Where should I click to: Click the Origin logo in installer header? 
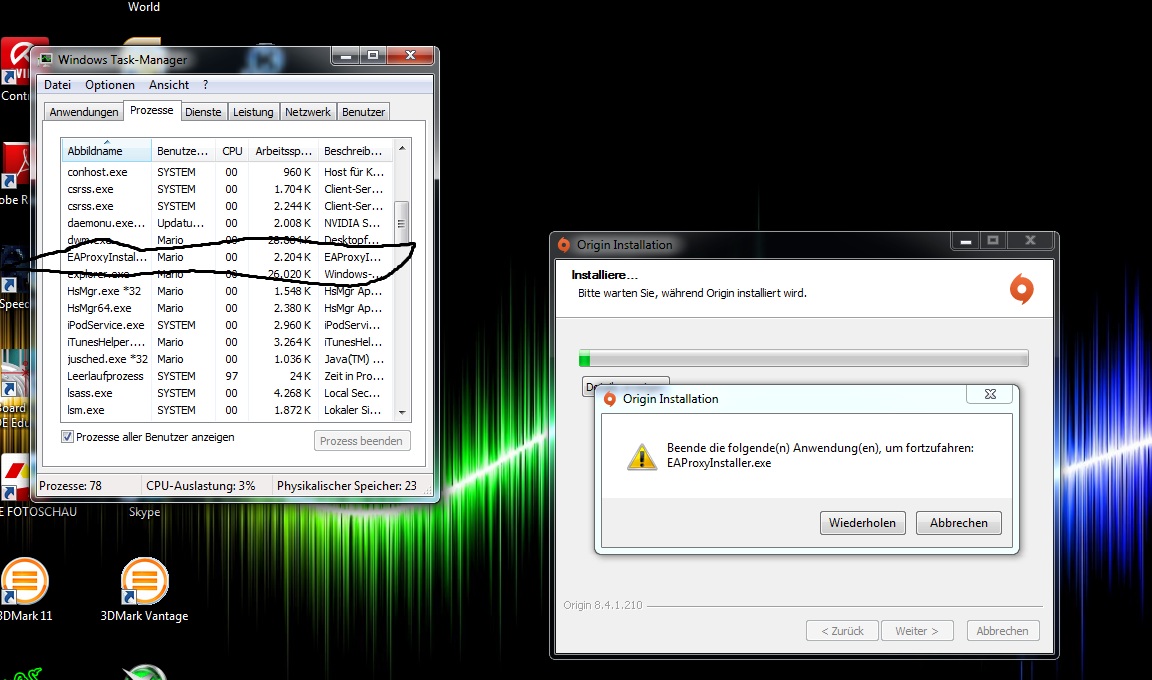[x=1021, y=289]
